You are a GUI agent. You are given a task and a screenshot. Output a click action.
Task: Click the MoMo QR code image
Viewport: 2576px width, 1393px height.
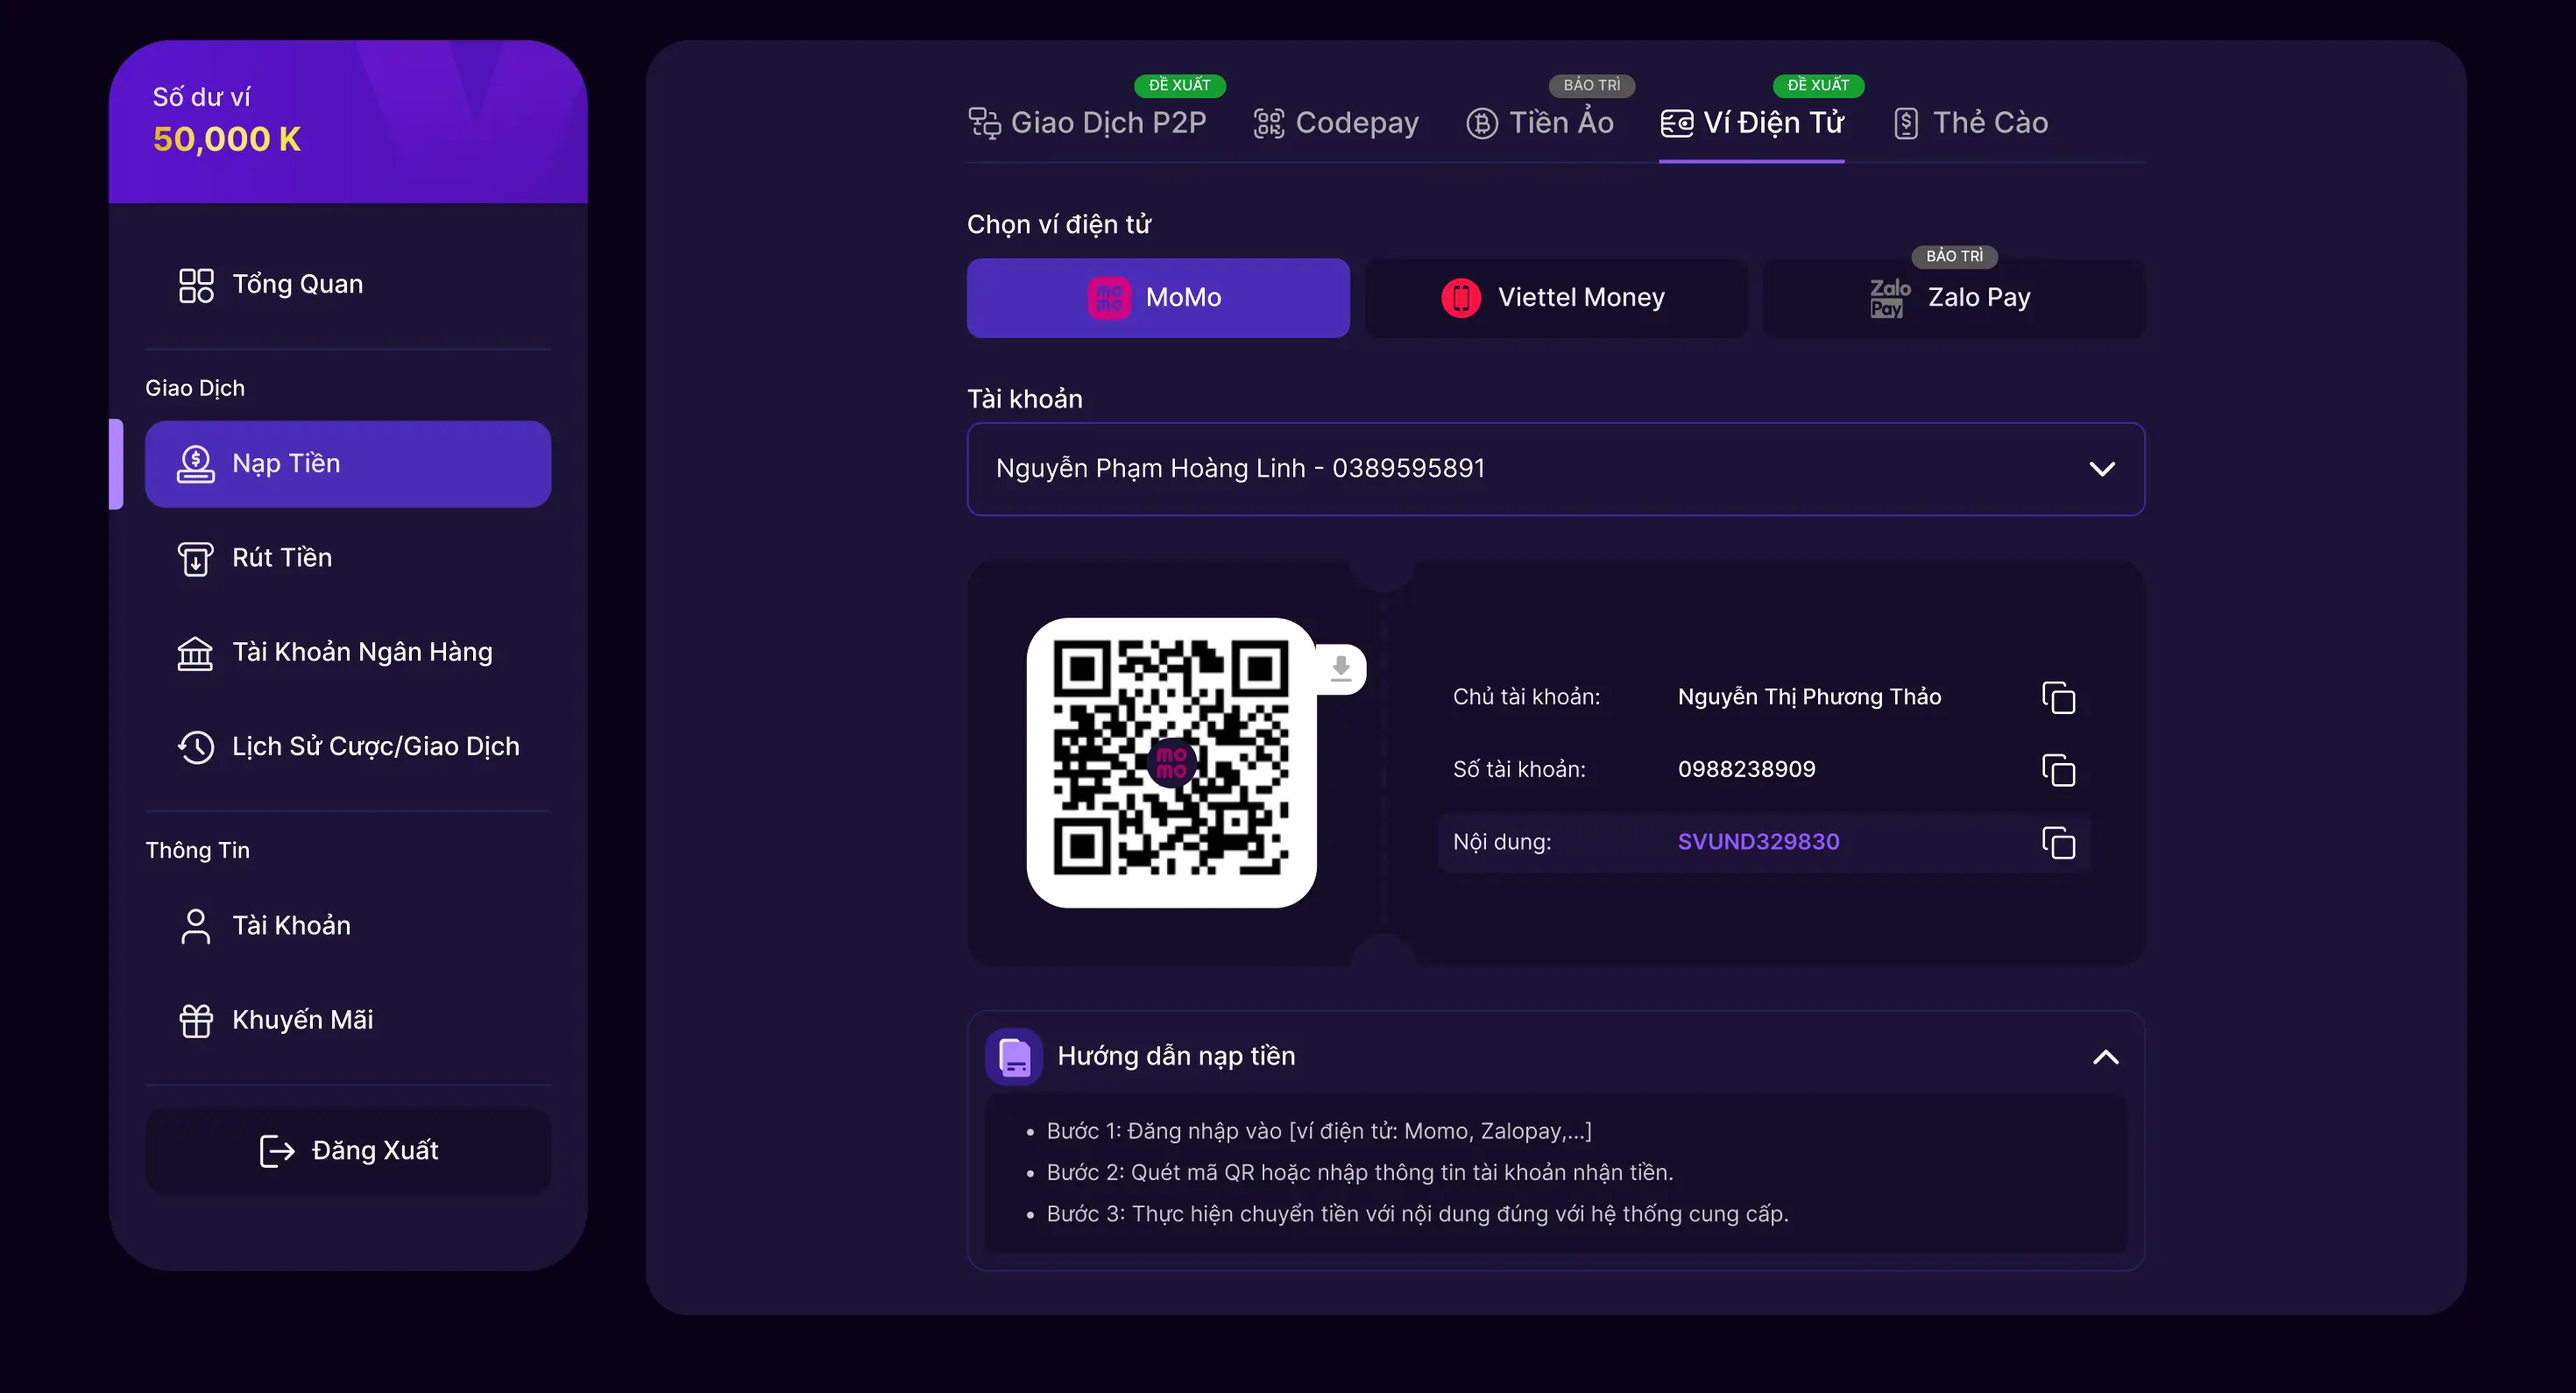(x=1171, y=763)
